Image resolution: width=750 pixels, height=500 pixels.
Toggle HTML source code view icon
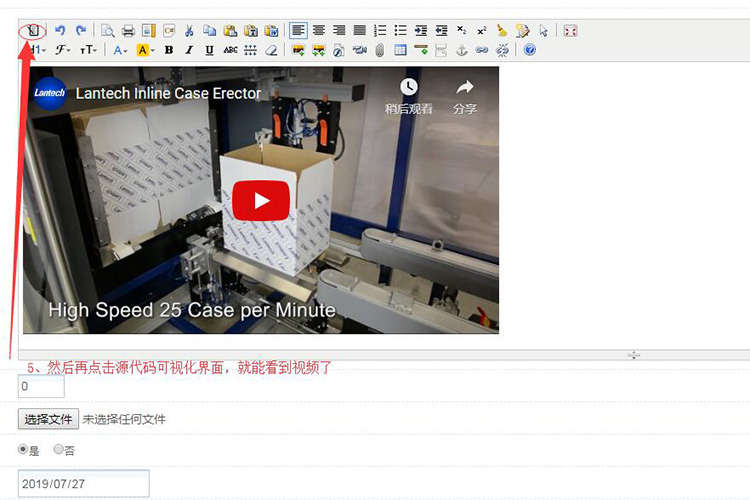(x=33, y=31)
